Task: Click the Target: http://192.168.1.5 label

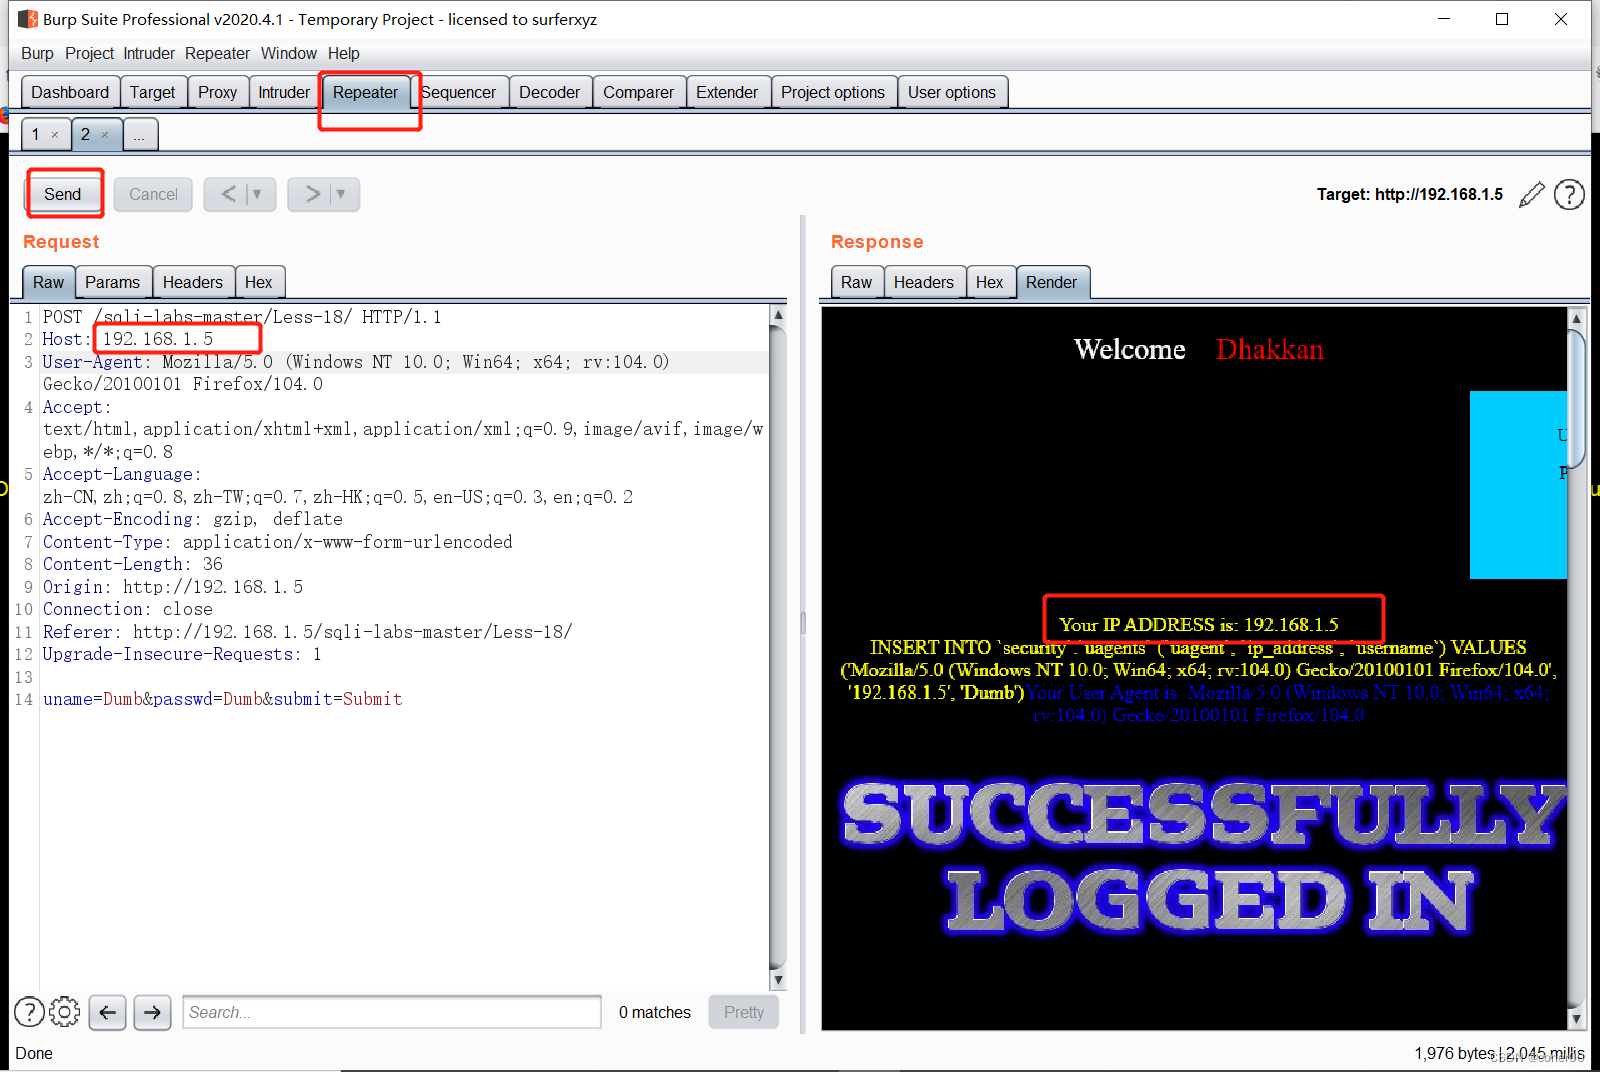Action: [x=1409, y=194]
